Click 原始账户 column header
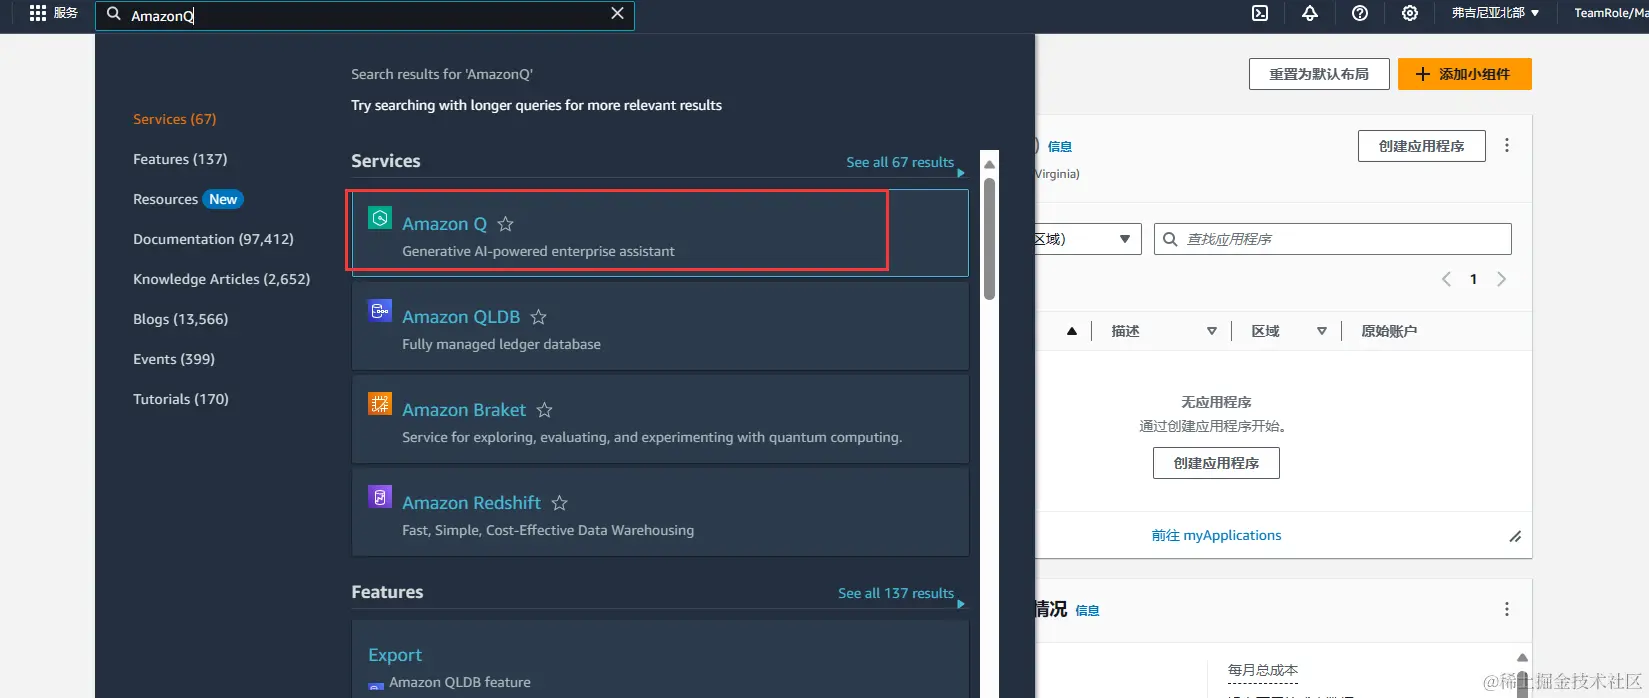This screenshot has width=1649, height=698. (x=1389, y=331)
